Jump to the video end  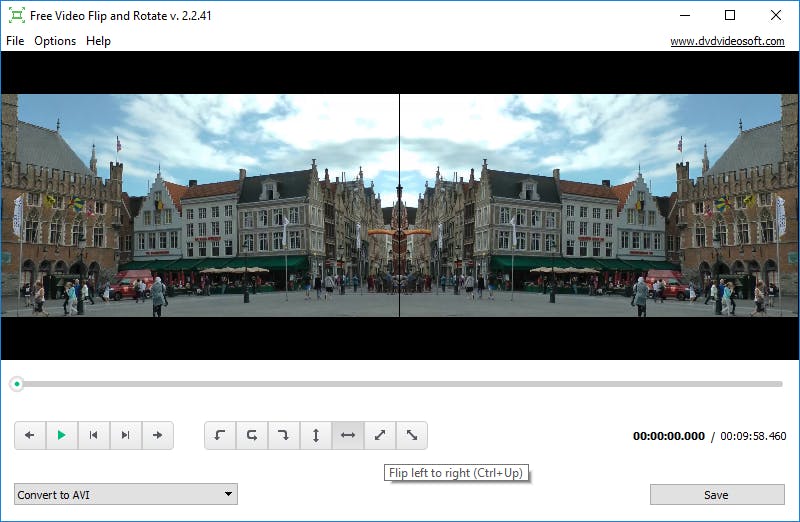tap(126, 435)
